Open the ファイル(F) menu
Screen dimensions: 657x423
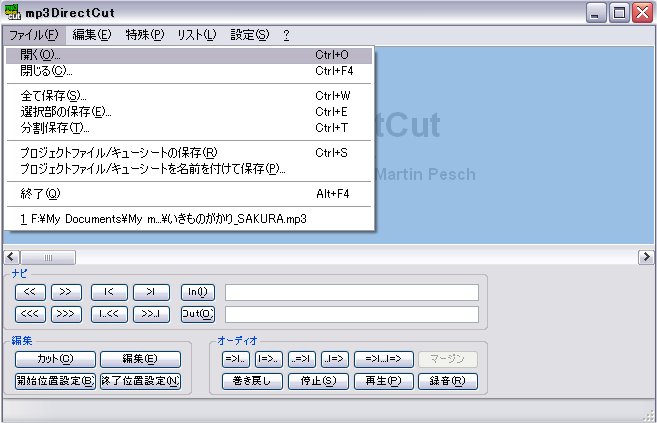click(x=34, y=35)
